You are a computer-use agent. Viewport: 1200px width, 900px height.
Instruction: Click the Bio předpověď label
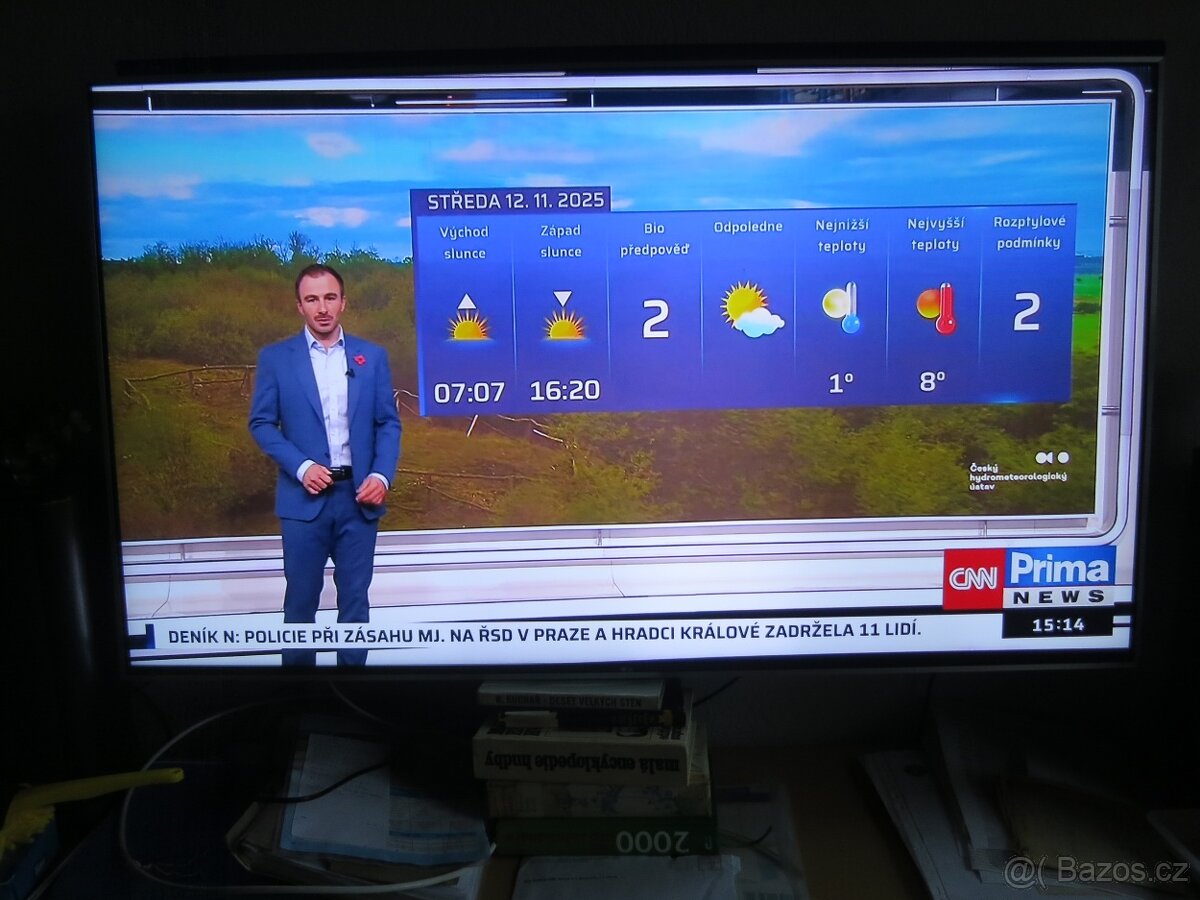pos(655,239)
